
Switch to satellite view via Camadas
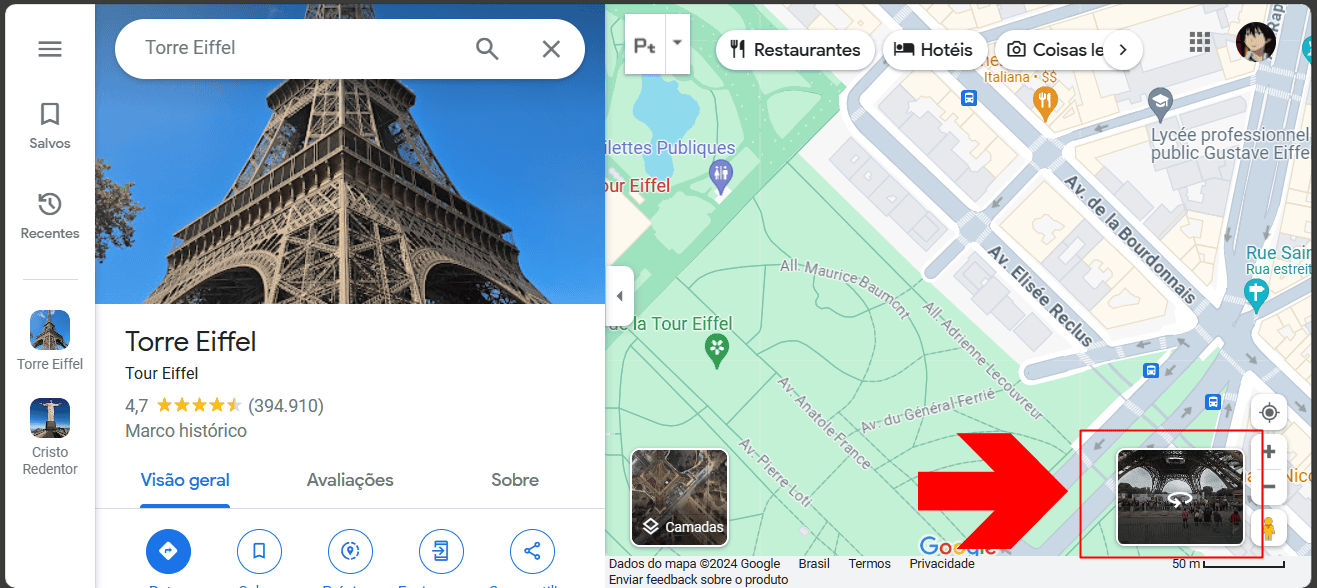679,497
